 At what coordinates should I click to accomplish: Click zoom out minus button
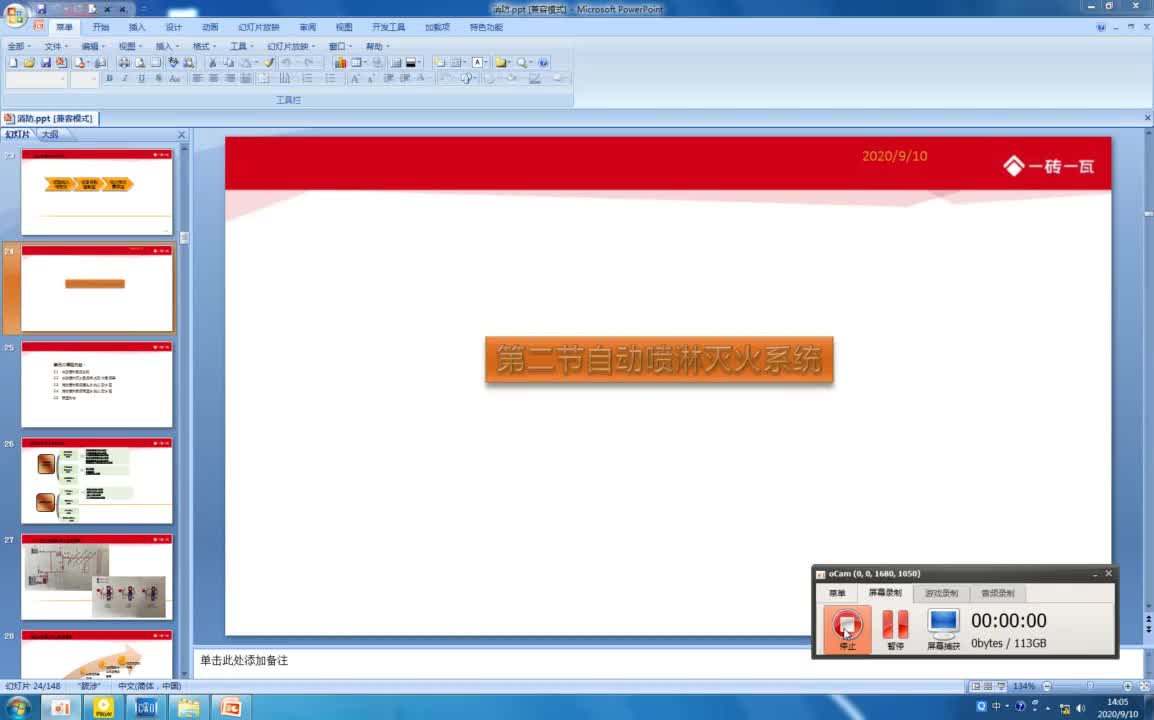pos(1047,686)
